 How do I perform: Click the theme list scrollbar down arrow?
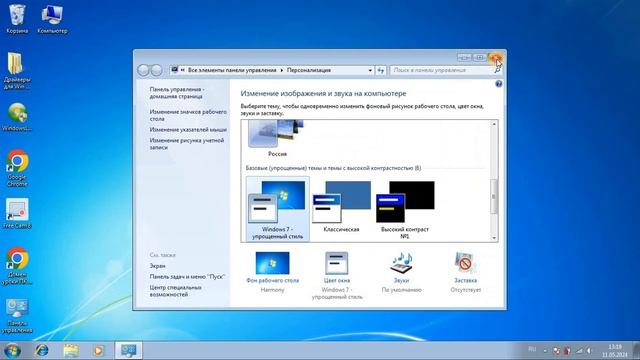494,238
